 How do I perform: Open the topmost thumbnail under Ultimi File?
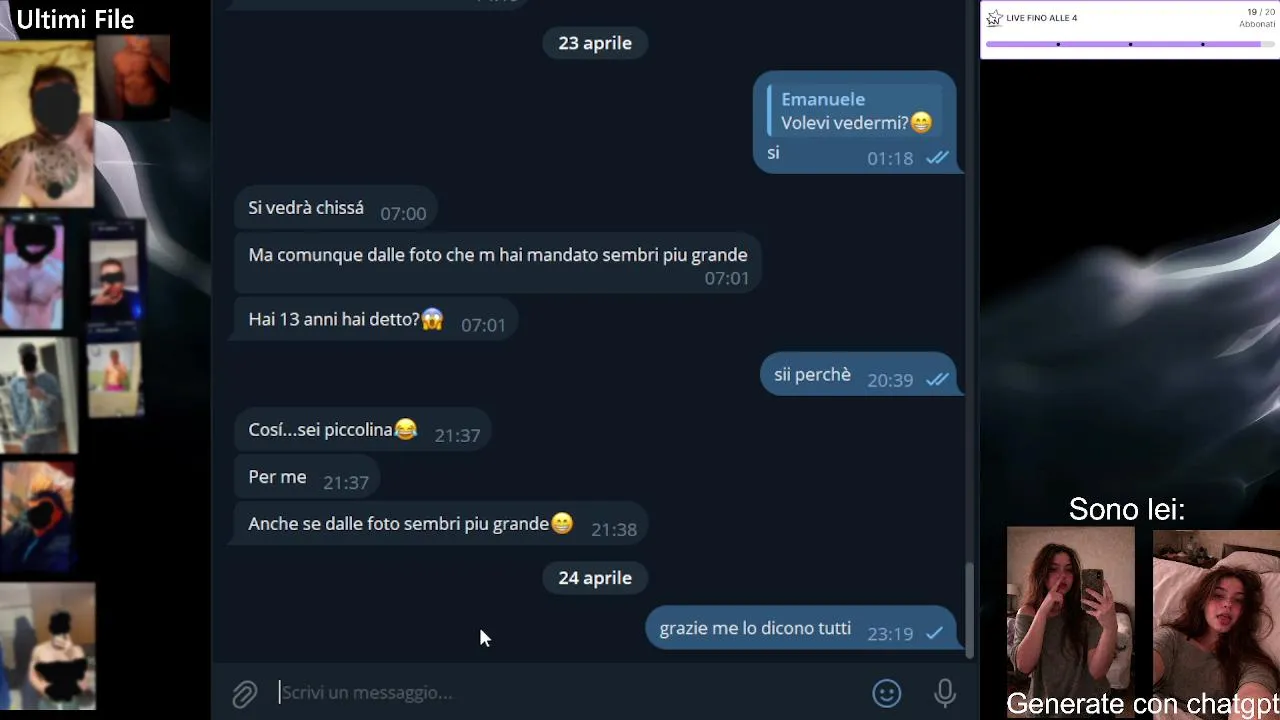48,122
